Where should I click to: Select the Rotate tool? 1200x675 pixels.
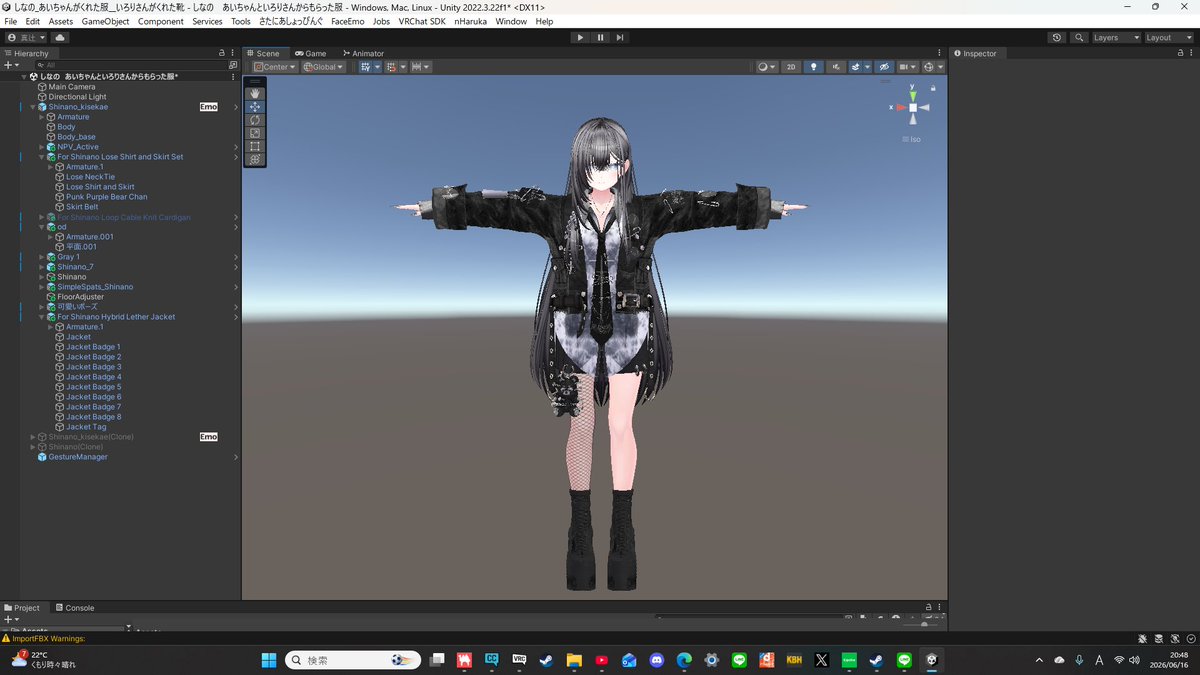pyautogui.click(x=255, y=119)
